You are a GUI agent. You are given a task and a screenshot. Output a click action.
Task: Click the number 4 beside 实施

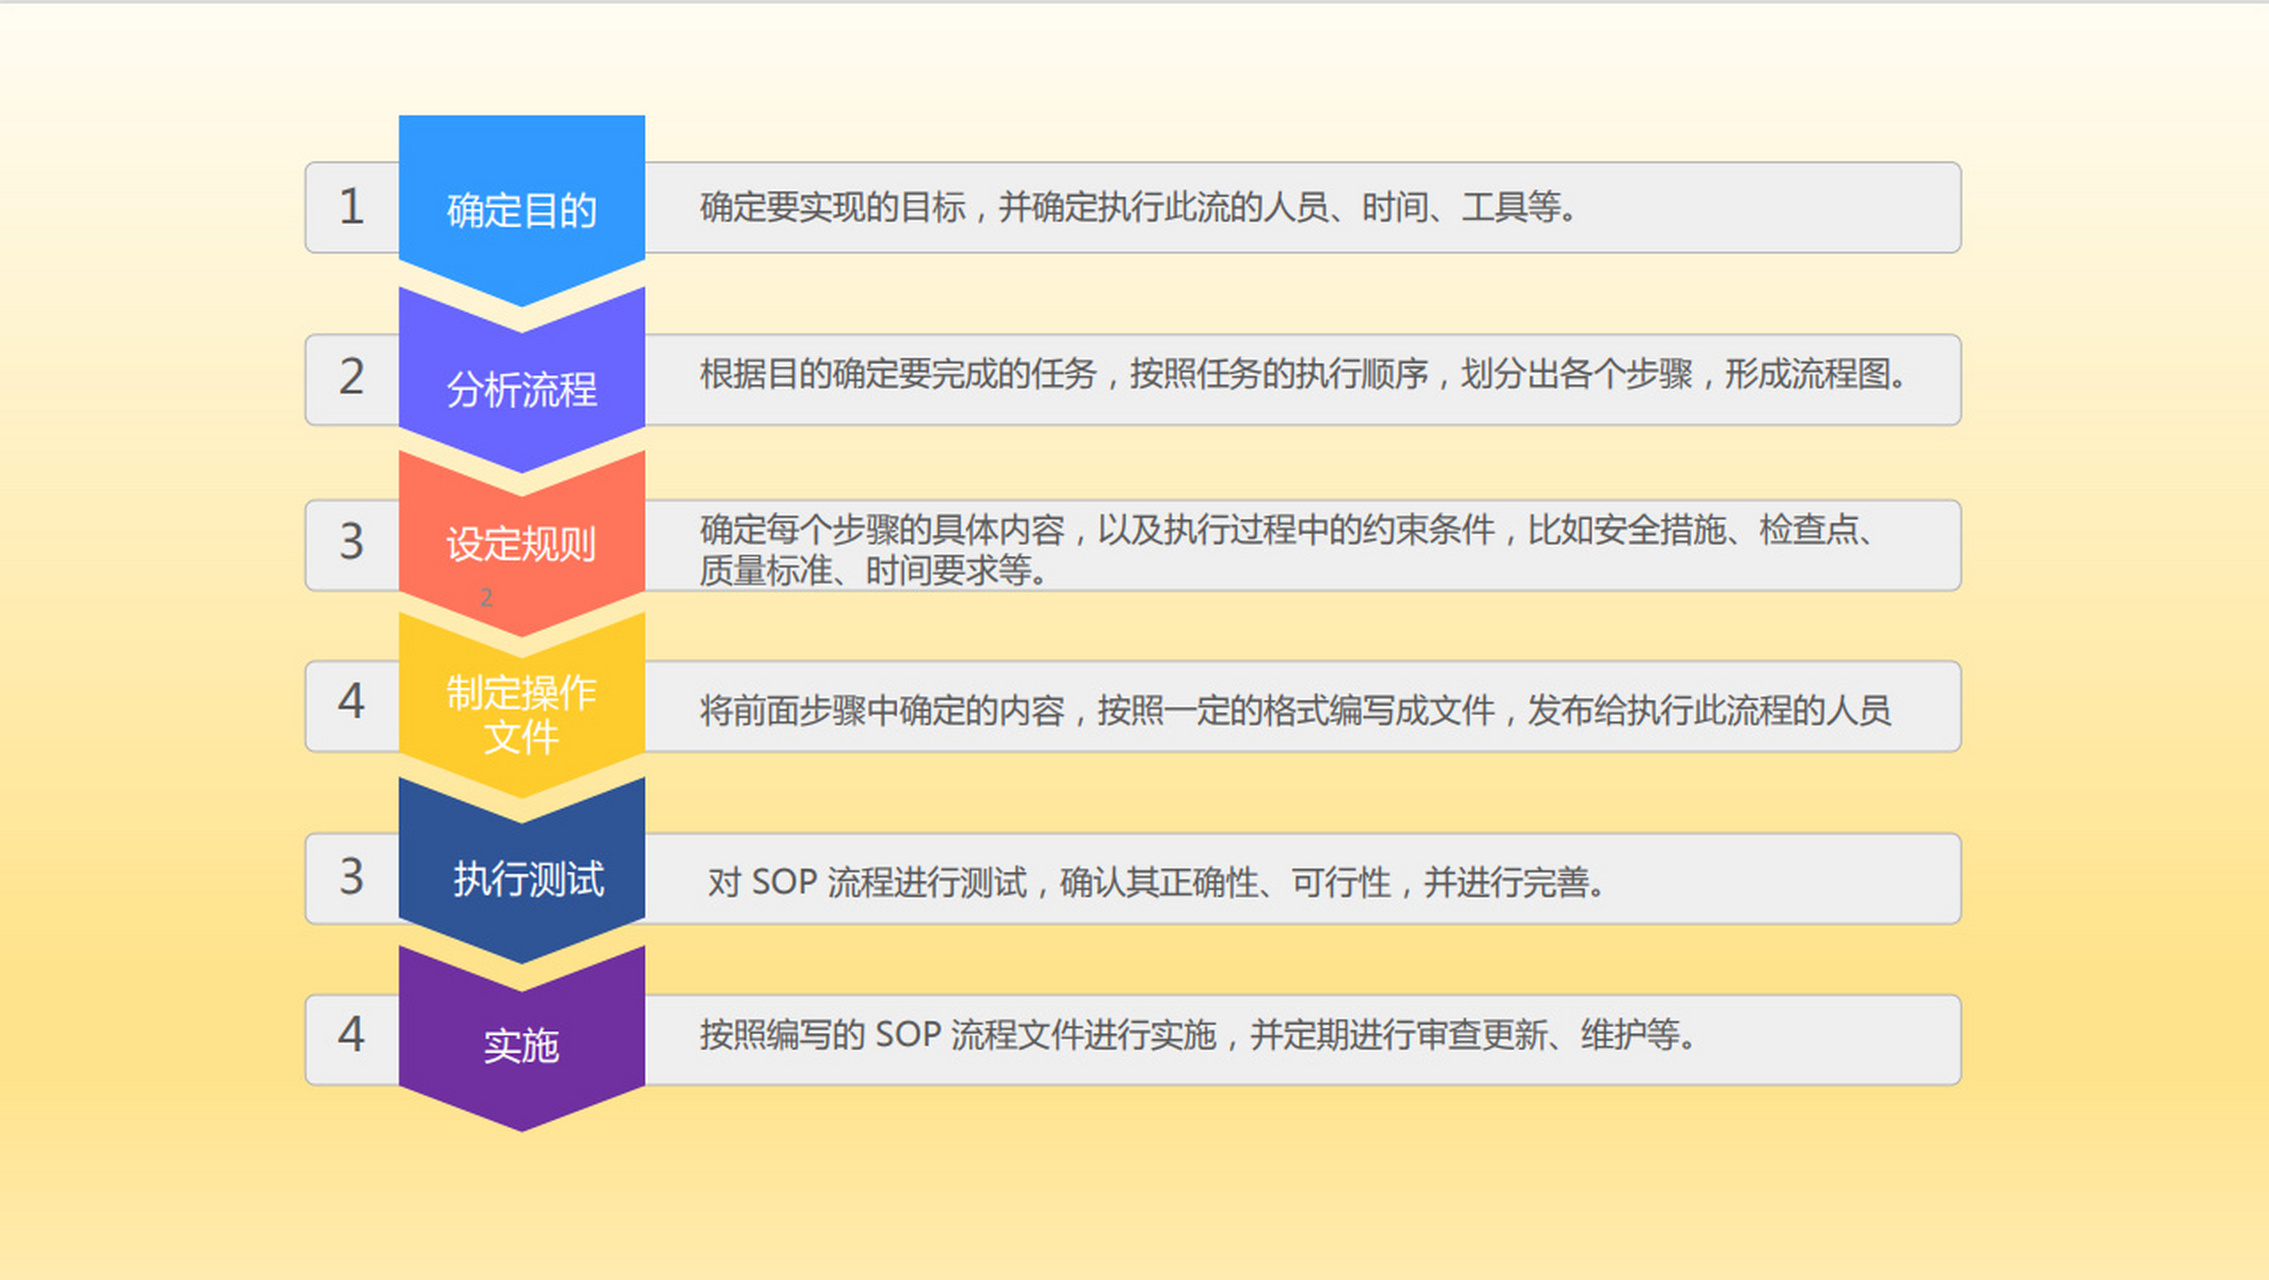click(x=351, y=1038)
